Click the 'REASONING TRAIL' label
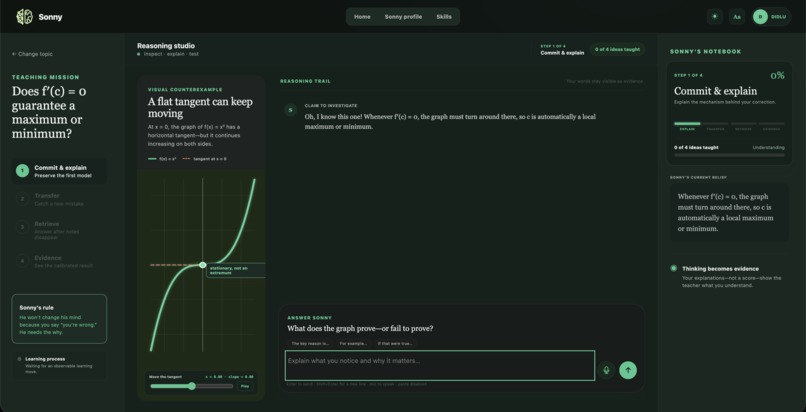The height and width of the screenshot is (412, 806). pos(305,81)
